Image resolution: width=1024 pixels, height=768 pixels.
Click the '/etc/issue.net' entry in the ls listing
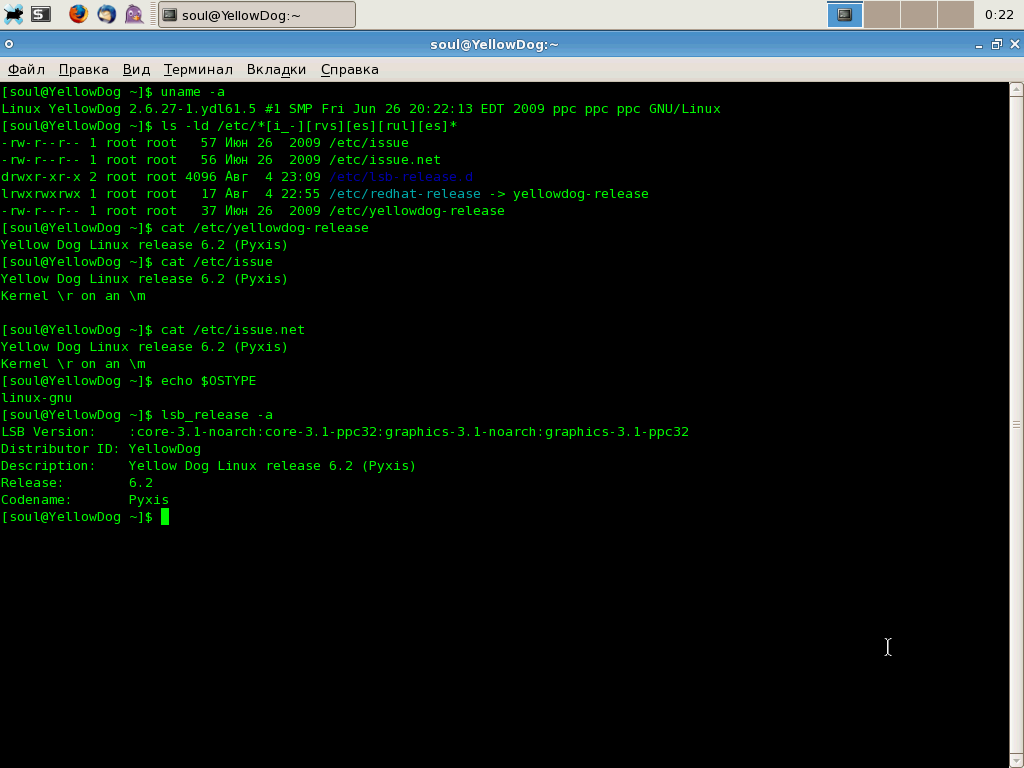coord(385,160)
